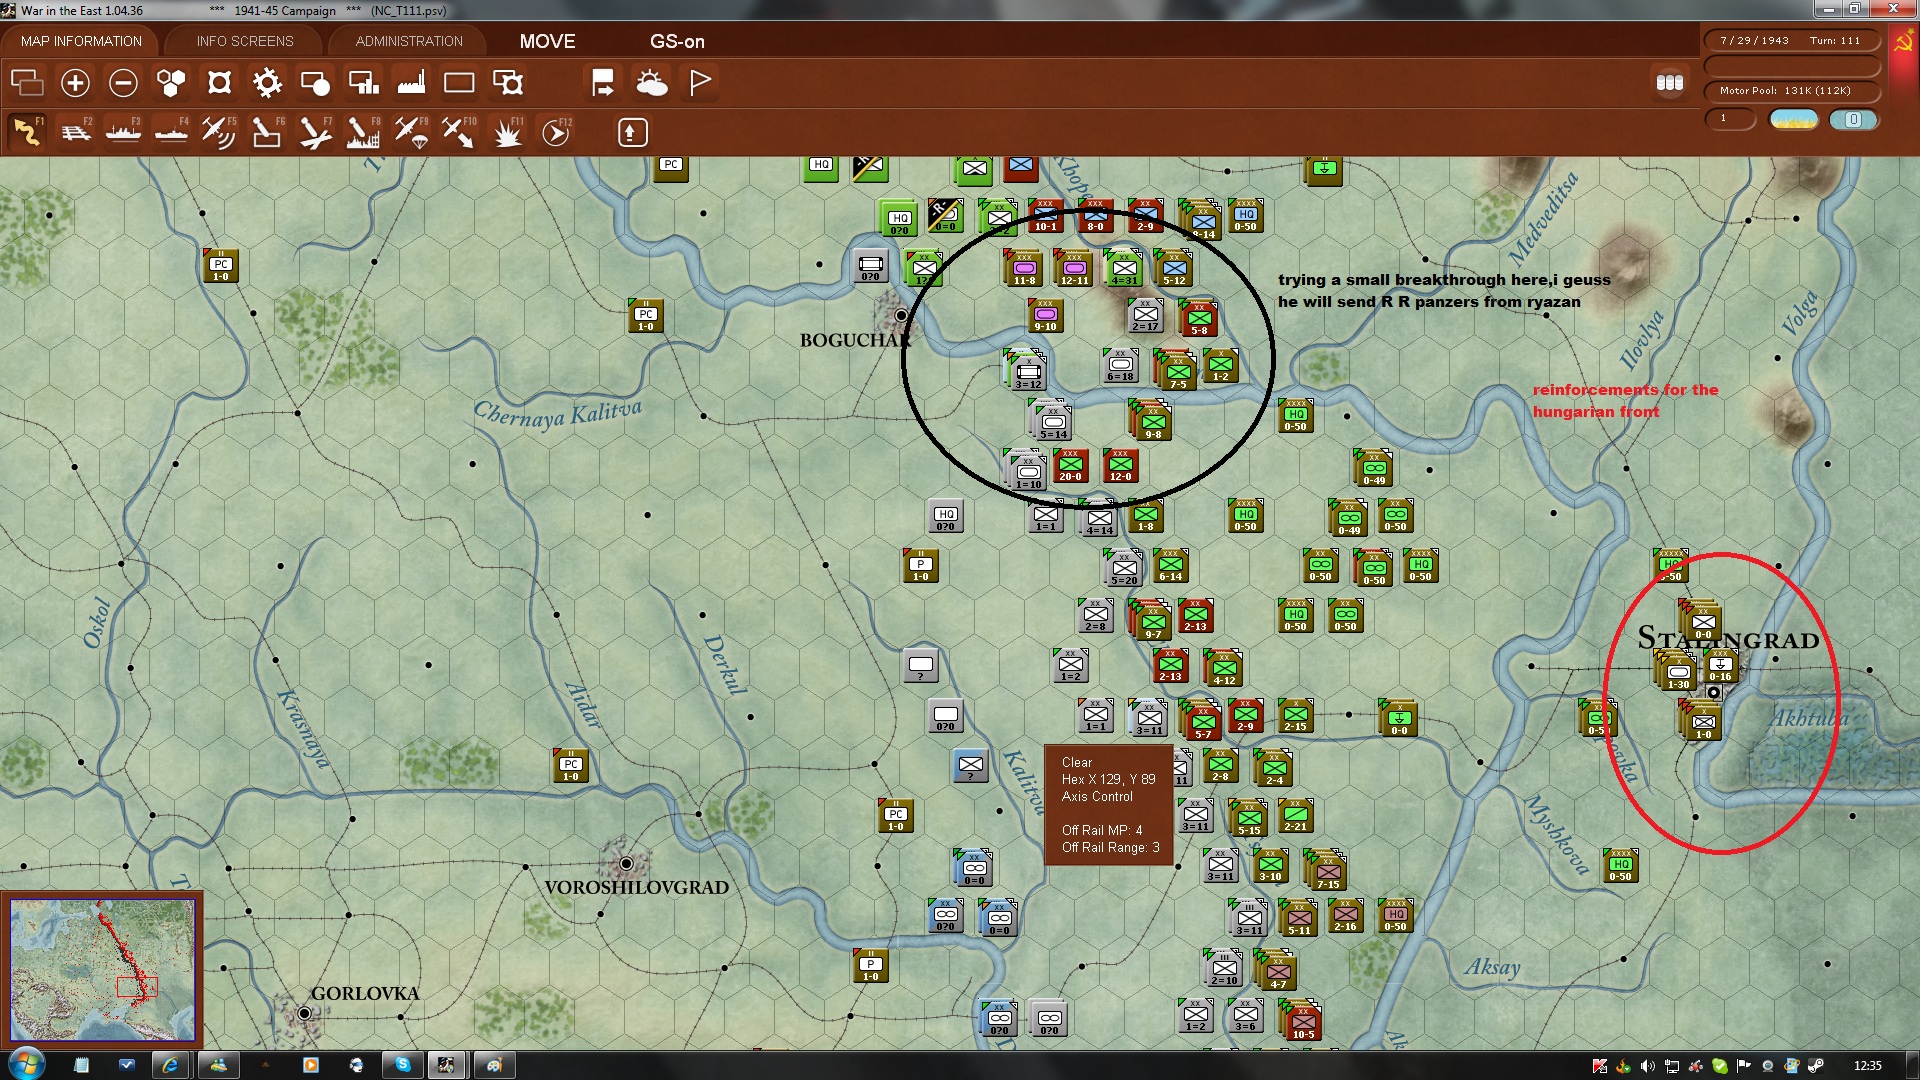Viewport: 1920px width, 1080px height.
Task: Click the blue indicator showing 0
Action: 1853,120
